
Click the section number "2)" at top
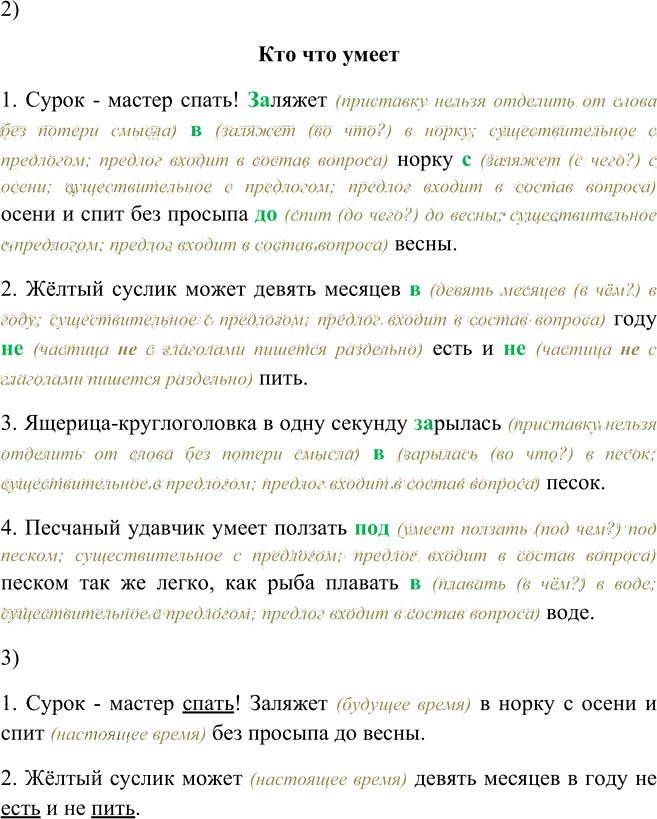coord(10,10)
